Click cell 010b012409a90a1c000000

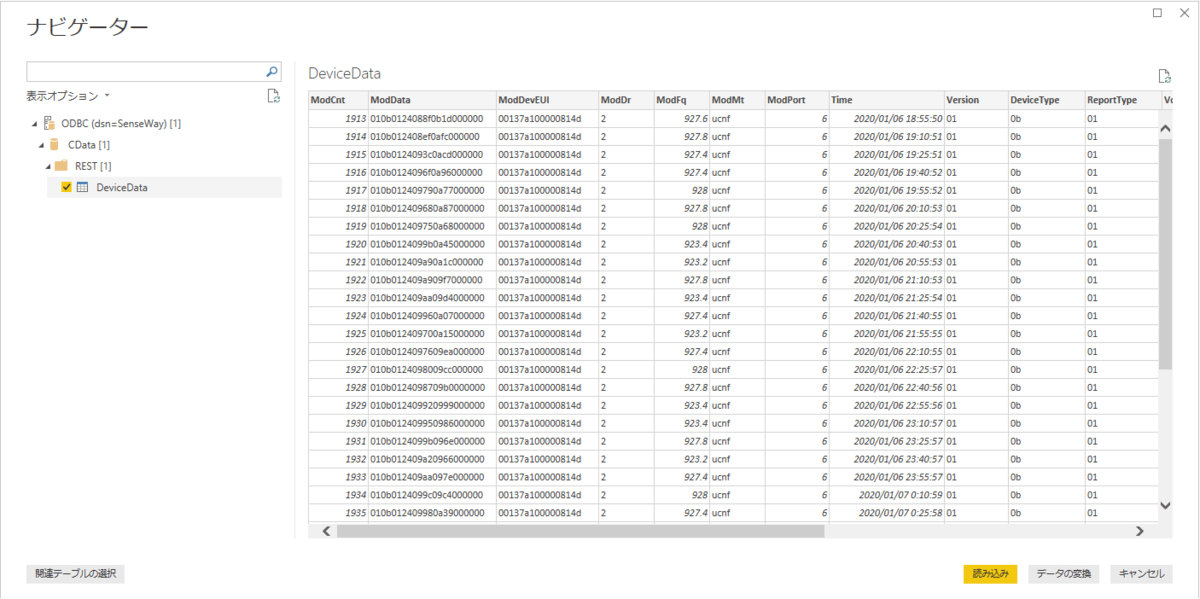click(x=432, y=262)
